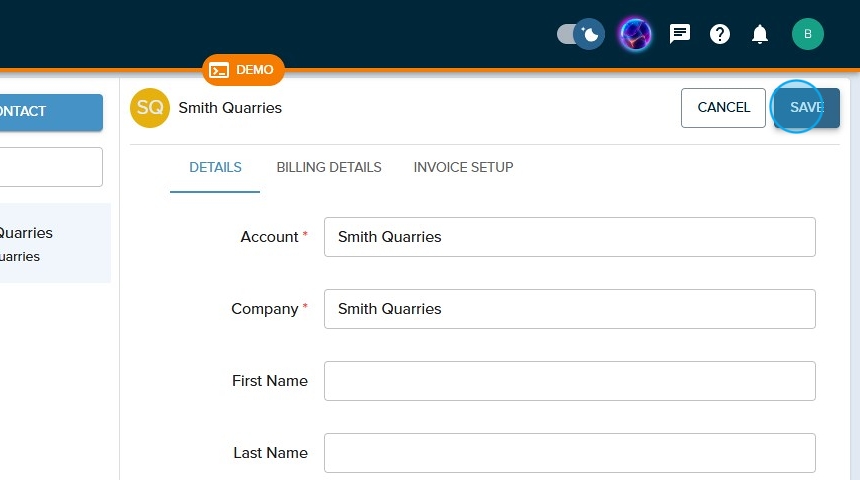Click the help question mark icon
Viewport: 860px width, 480px height.
[x=720, y=34]
